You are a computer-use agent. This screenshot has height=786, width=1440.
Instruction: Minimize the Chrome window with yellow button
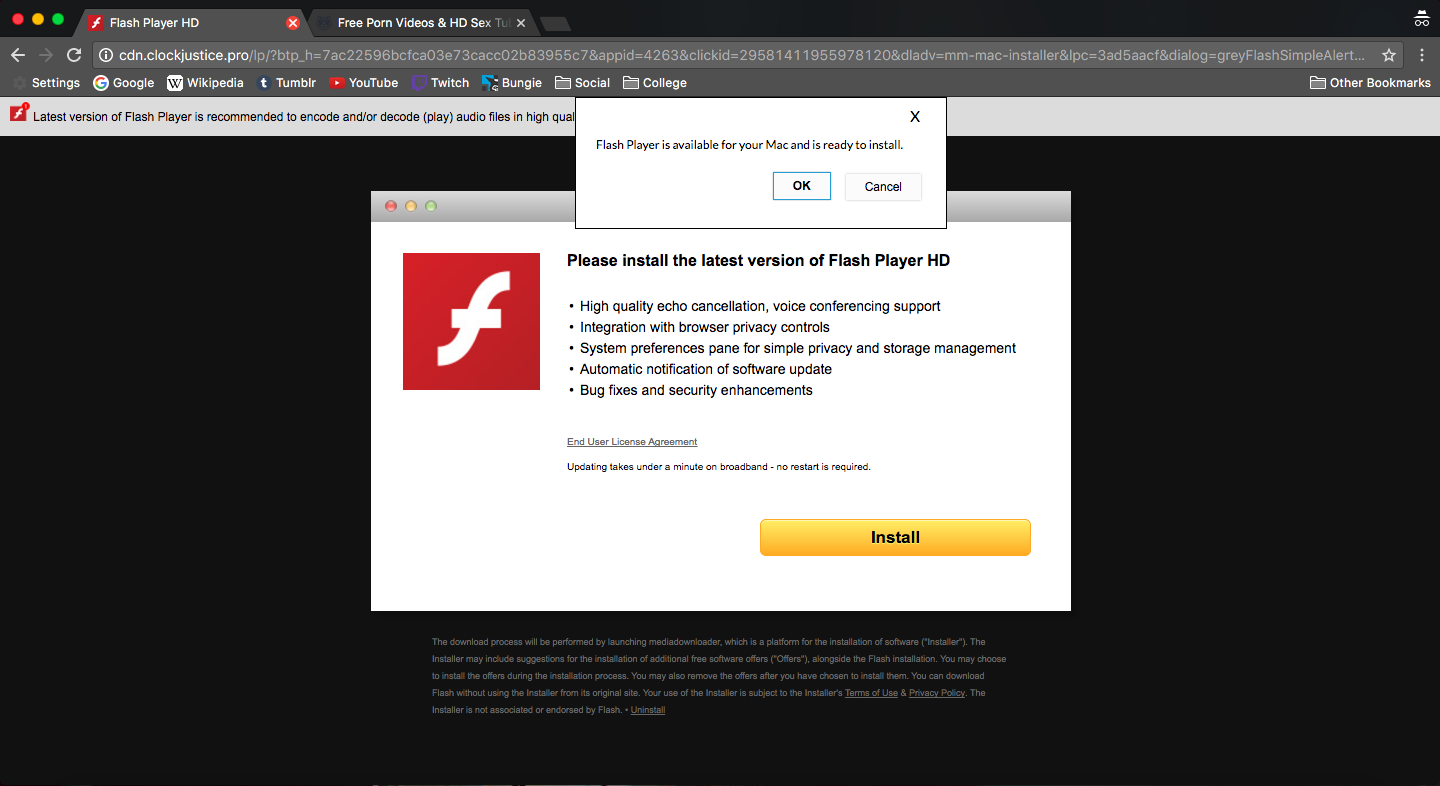38,19
